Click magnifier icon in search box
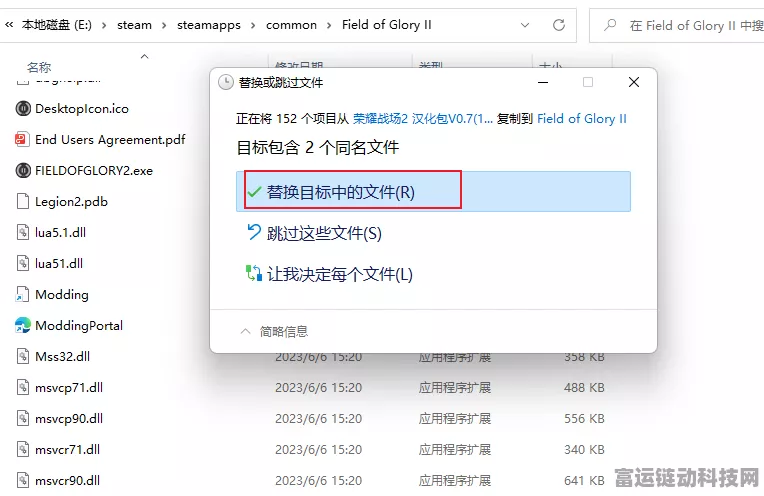The height and width of the screenshot is (496, 764). [x=610, y=25]
